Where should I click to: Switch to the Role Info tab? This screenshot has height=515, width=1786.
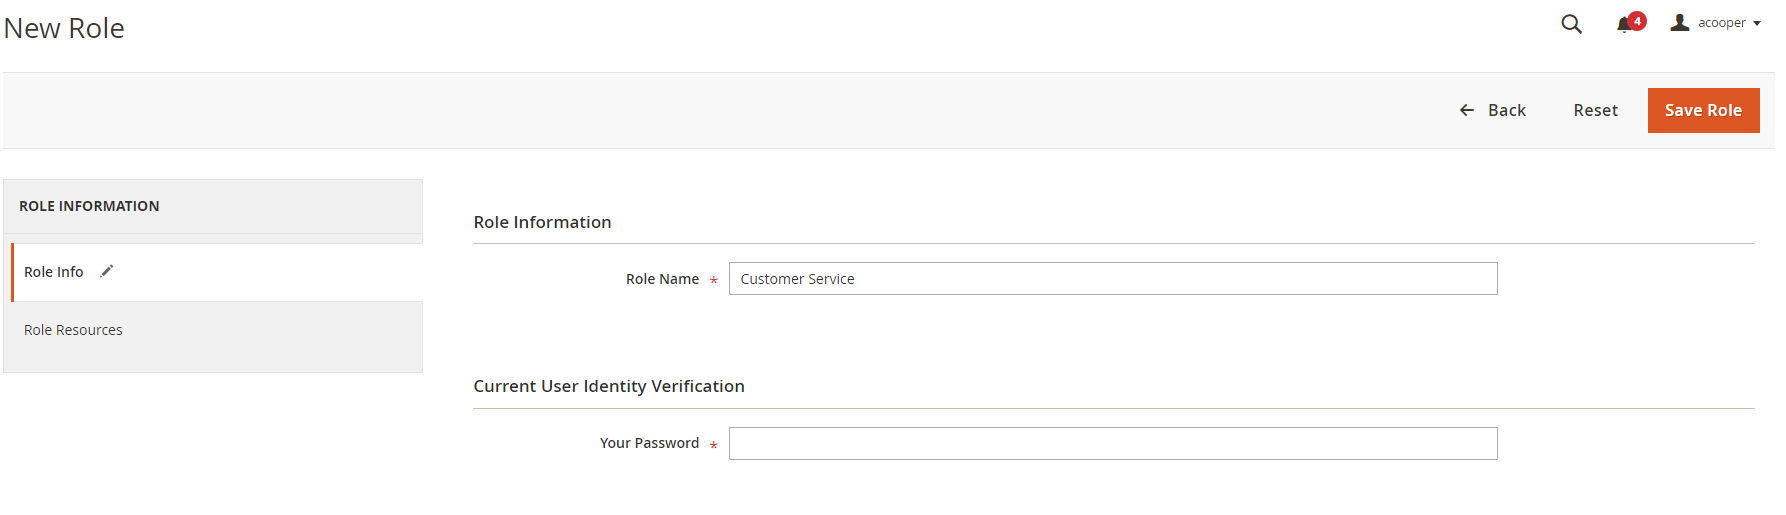point(54,272)
